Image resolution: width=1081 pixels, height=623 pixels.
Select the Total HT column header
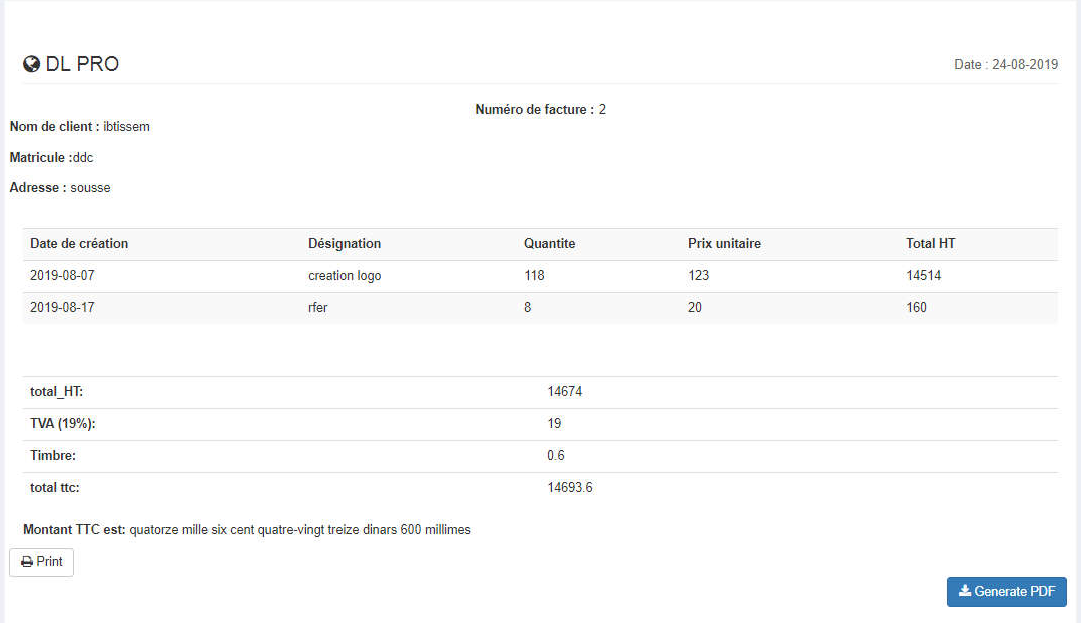tap(930, 244)
